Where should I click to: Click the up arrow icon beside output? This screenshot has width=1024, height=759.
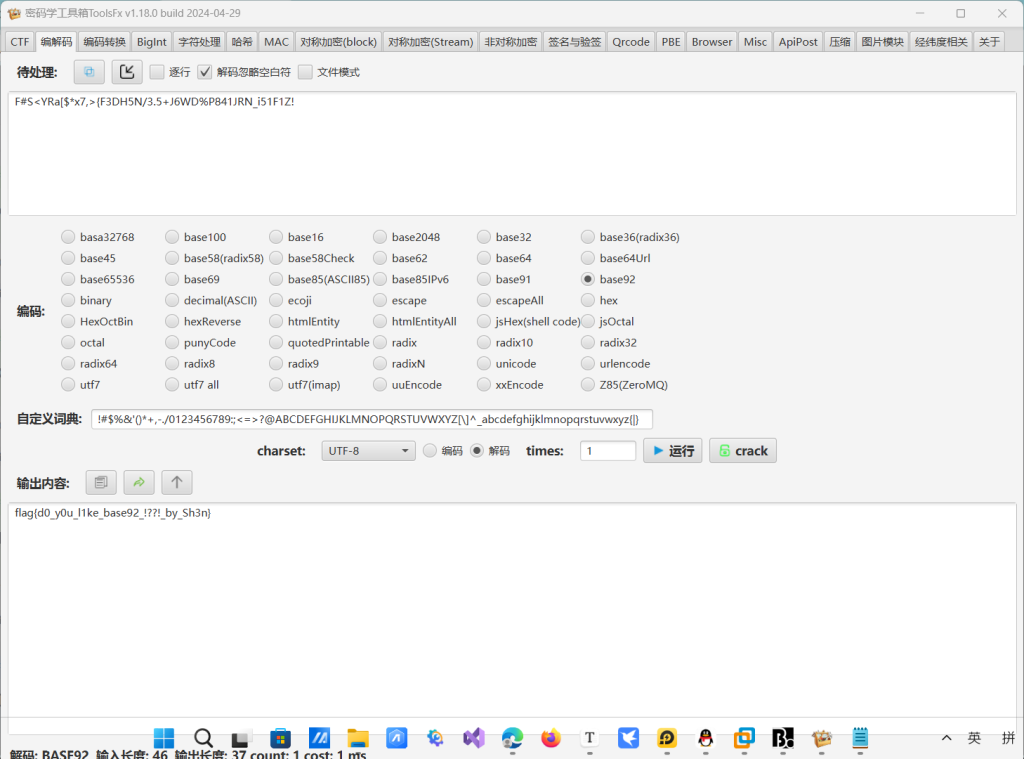177,483
